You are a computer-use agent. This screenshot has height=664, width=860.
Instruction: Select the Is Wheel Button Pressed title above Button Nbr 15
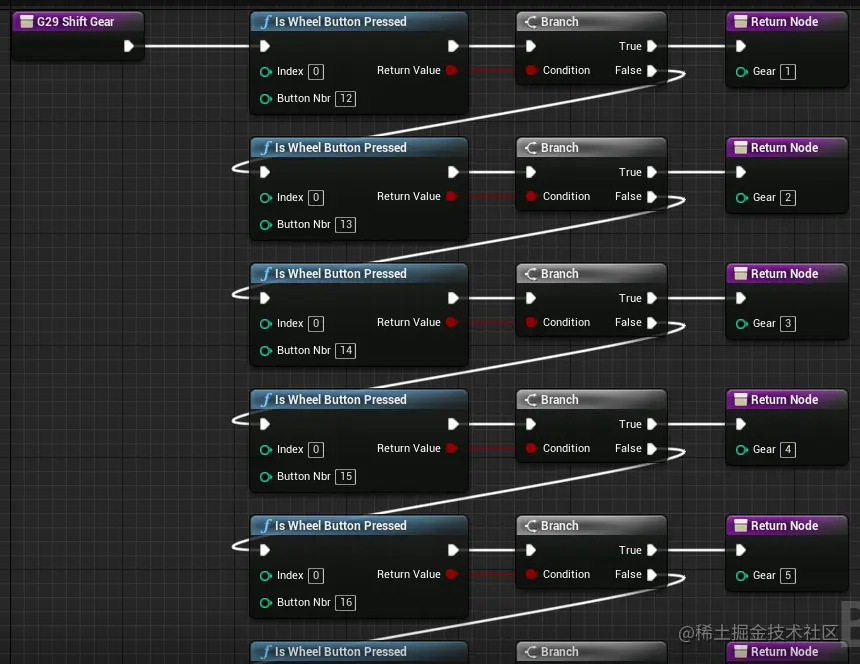[341, 400]
